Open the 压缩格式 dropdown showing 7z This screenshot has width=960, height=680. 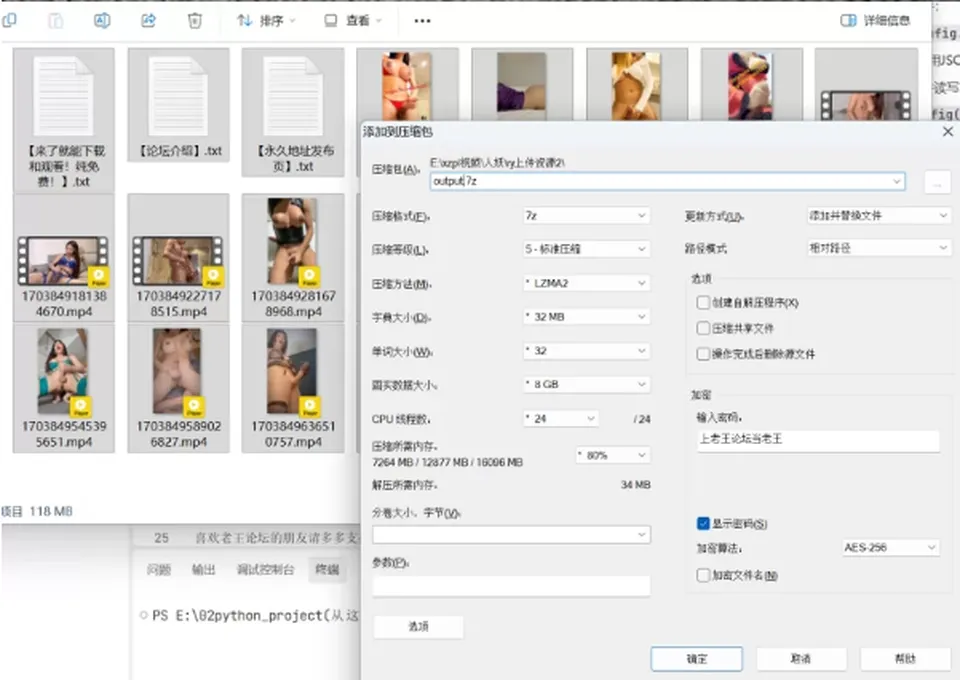(586, 215)
